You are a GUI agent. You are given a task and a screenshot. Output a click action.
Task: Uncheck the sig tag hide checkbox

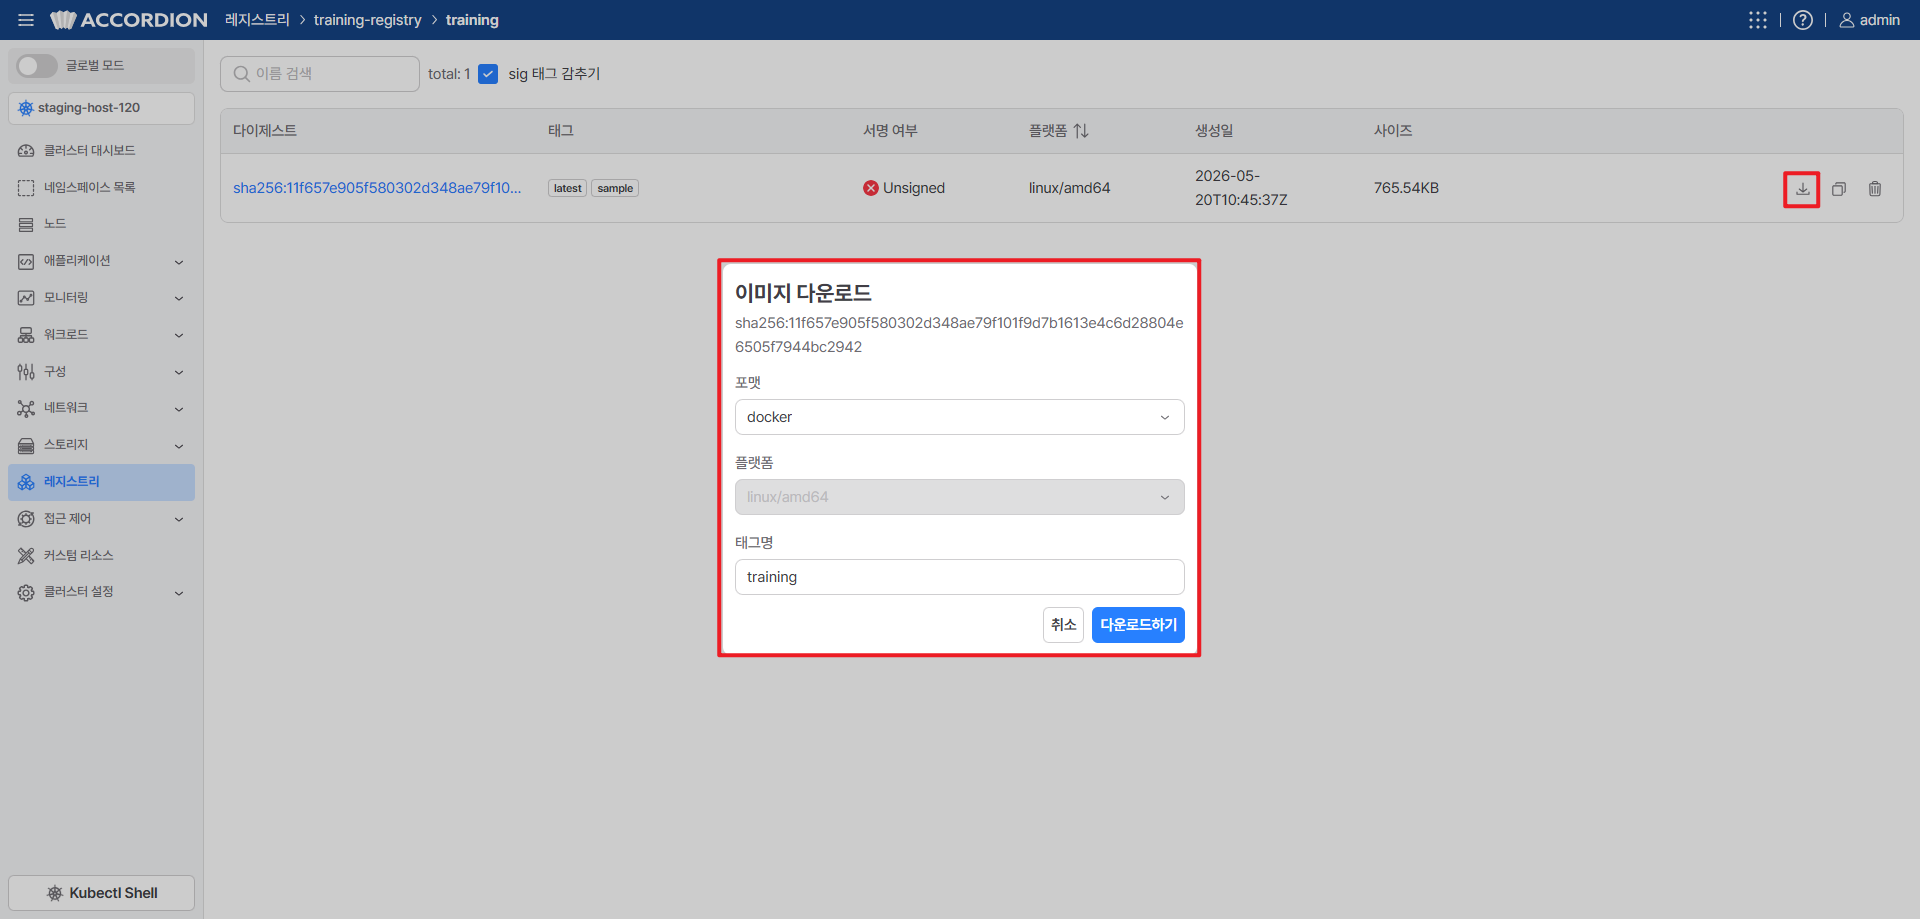click(488, 74)
